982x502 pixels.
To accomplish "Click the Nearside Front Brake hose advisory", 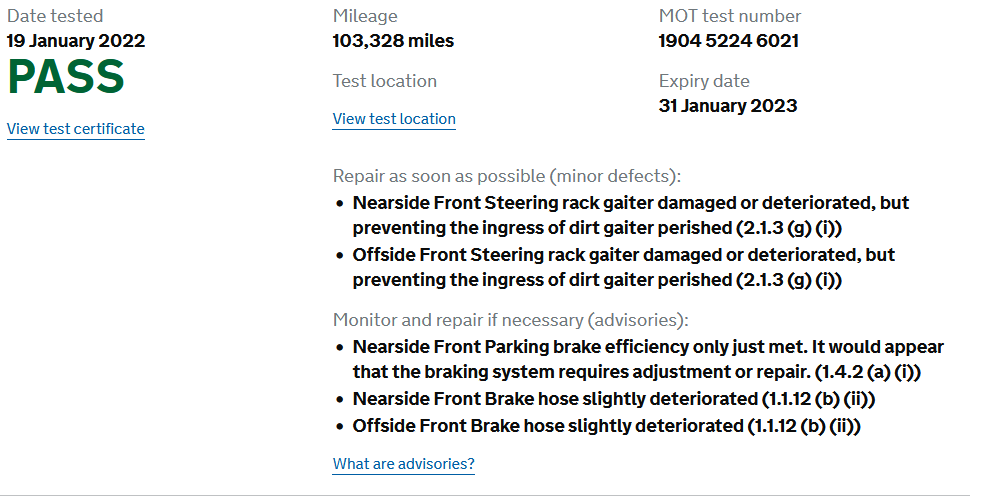I will (614, 399).
